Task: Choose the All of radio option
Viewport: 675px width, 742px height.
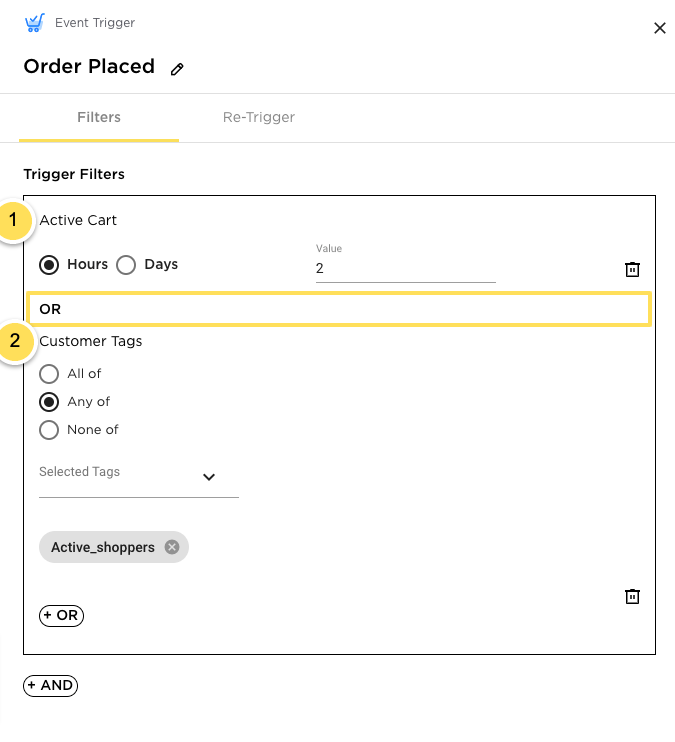Action: coord(49,374)
